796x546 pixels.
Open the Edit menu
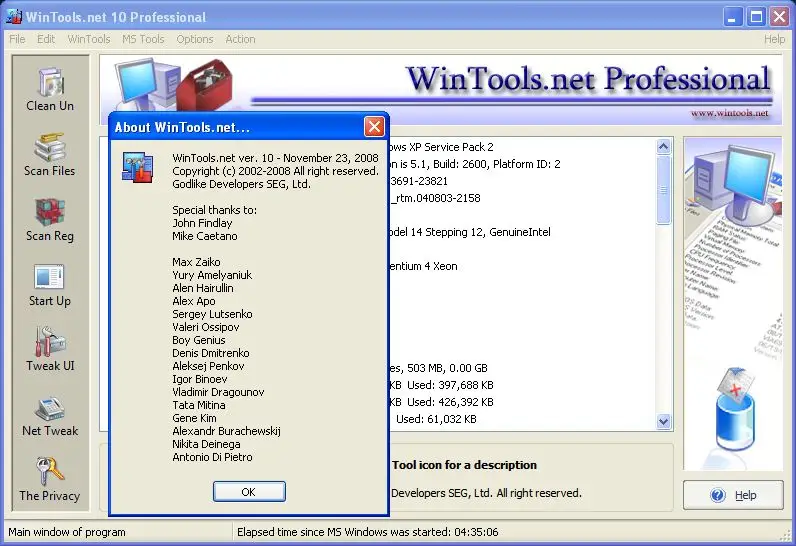click(x=46, y=39)
